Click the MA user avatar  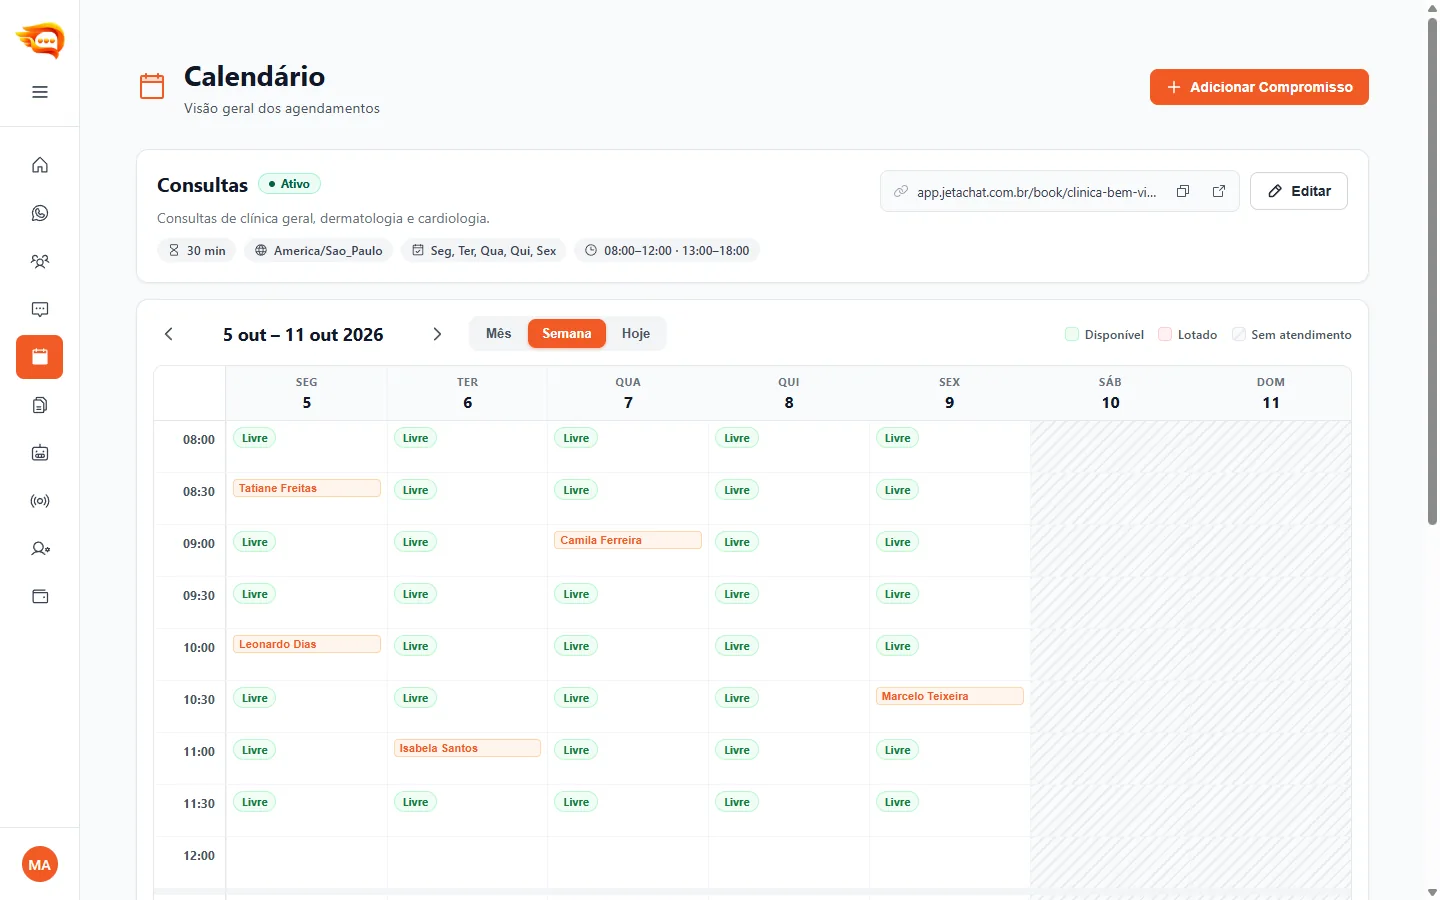[40, 865]
